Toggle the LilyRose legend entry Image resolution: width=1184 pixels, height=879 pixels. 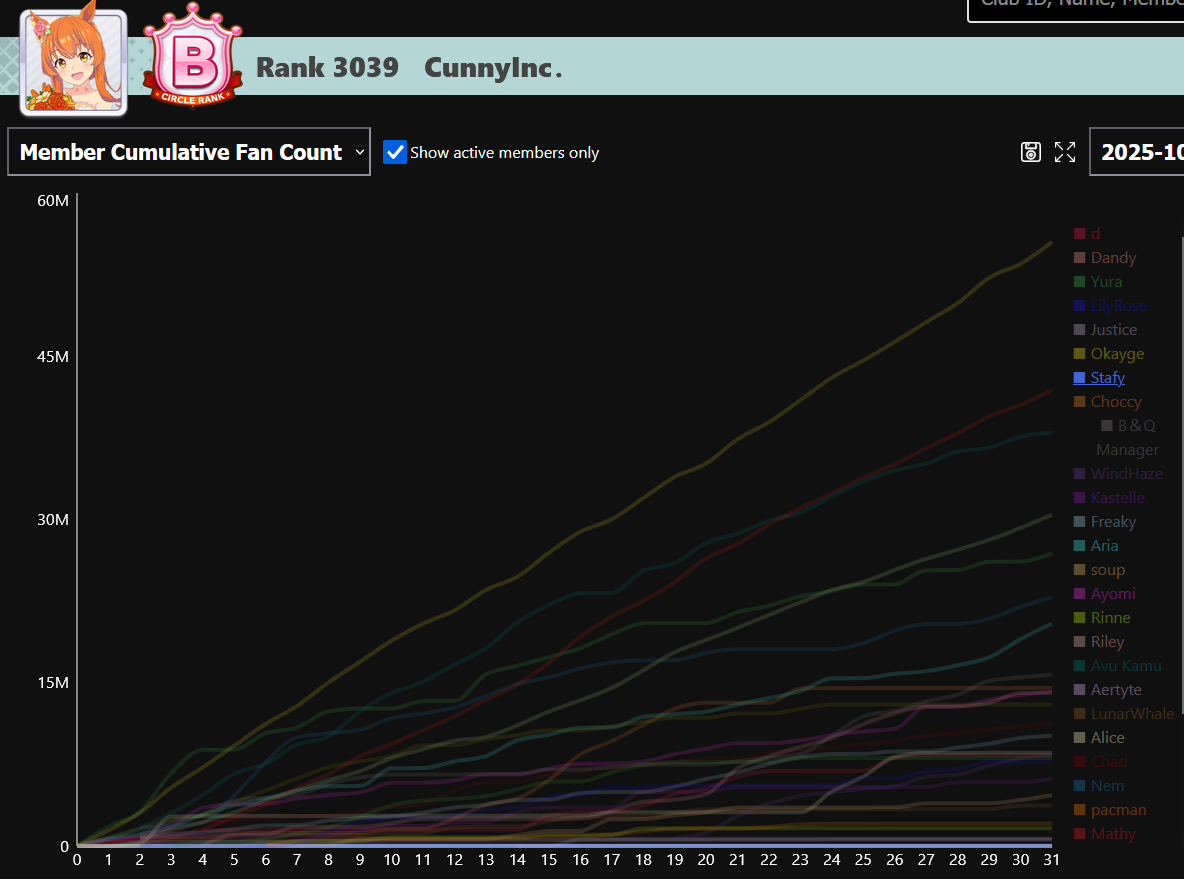[1110, 306]
